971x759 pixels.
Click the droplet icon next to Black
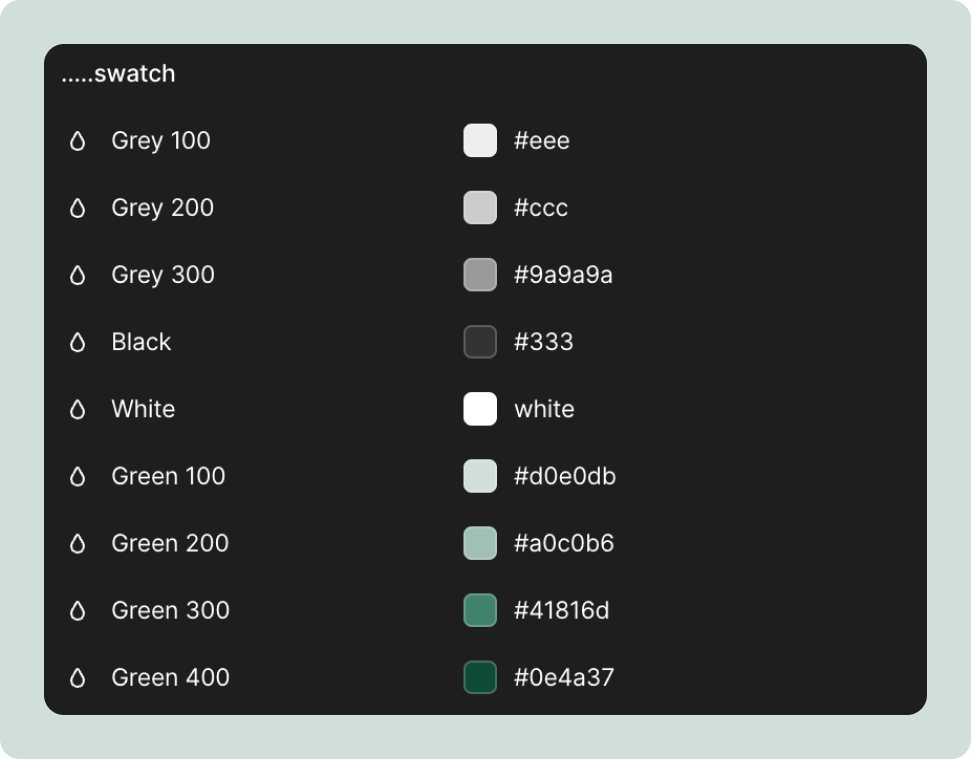80,342
